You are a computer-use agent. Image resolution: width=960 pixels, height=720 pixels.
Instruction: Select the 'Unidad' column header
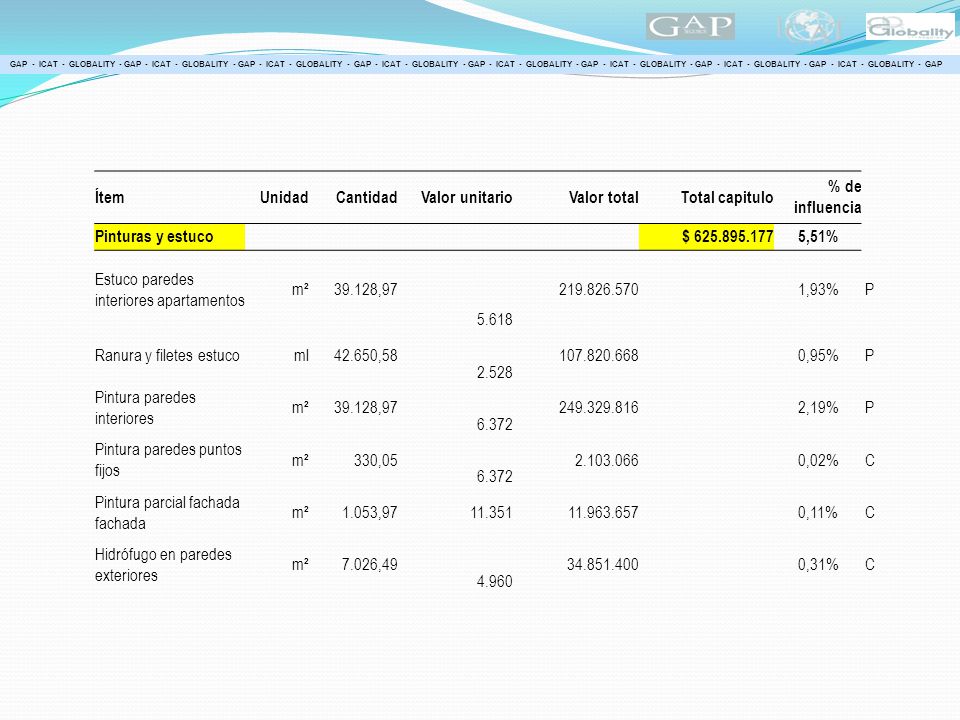coord(284,198)
